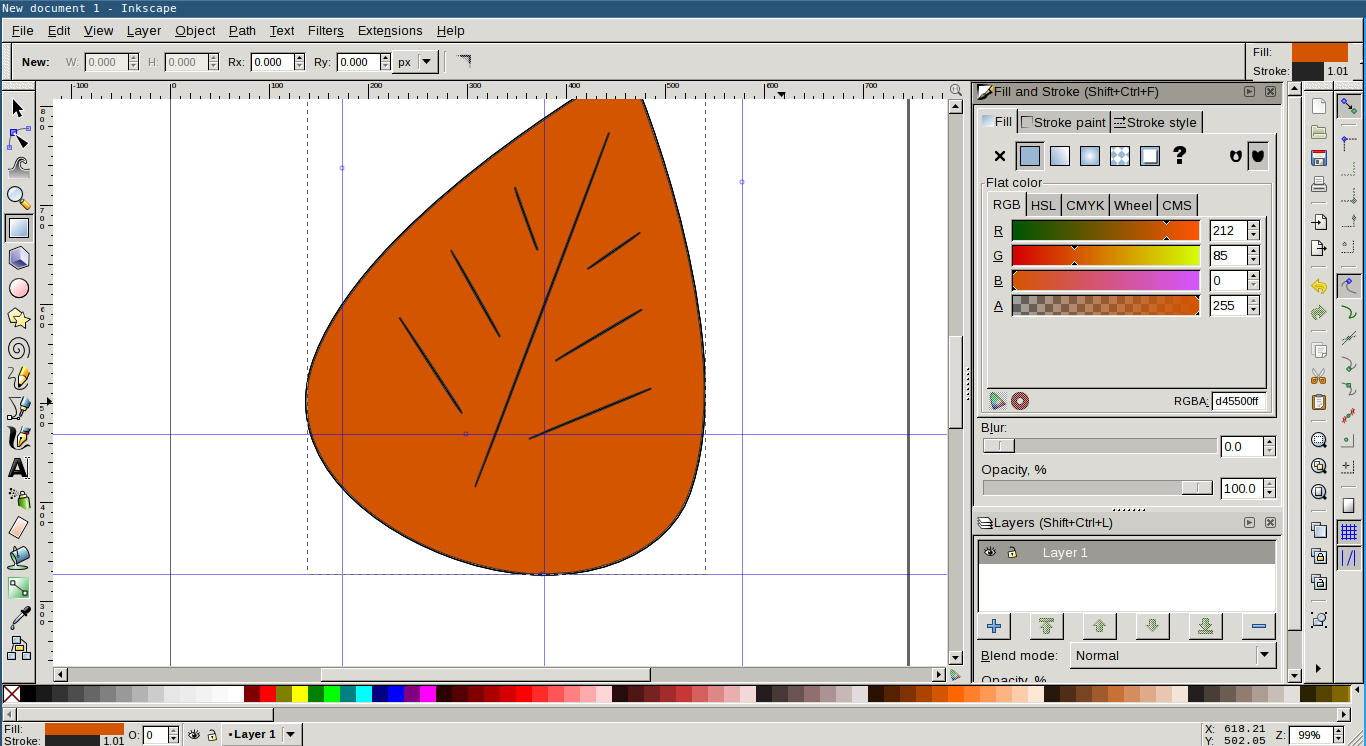Select the Gradient tool

(18, 588)
